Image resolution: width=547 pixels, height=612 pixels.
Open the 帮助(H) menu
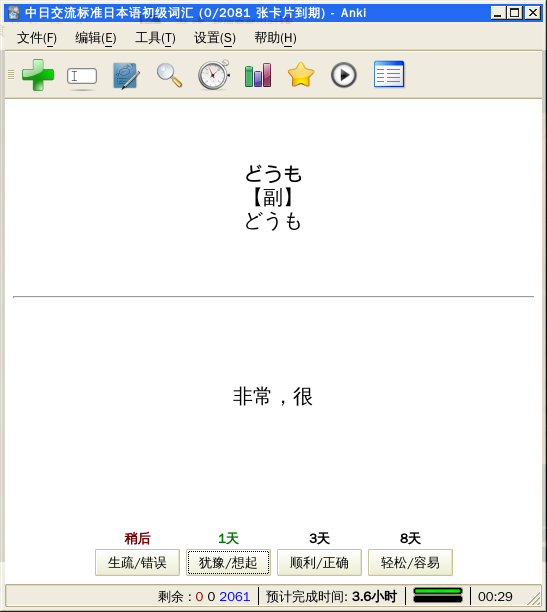(x=275, y=38)
